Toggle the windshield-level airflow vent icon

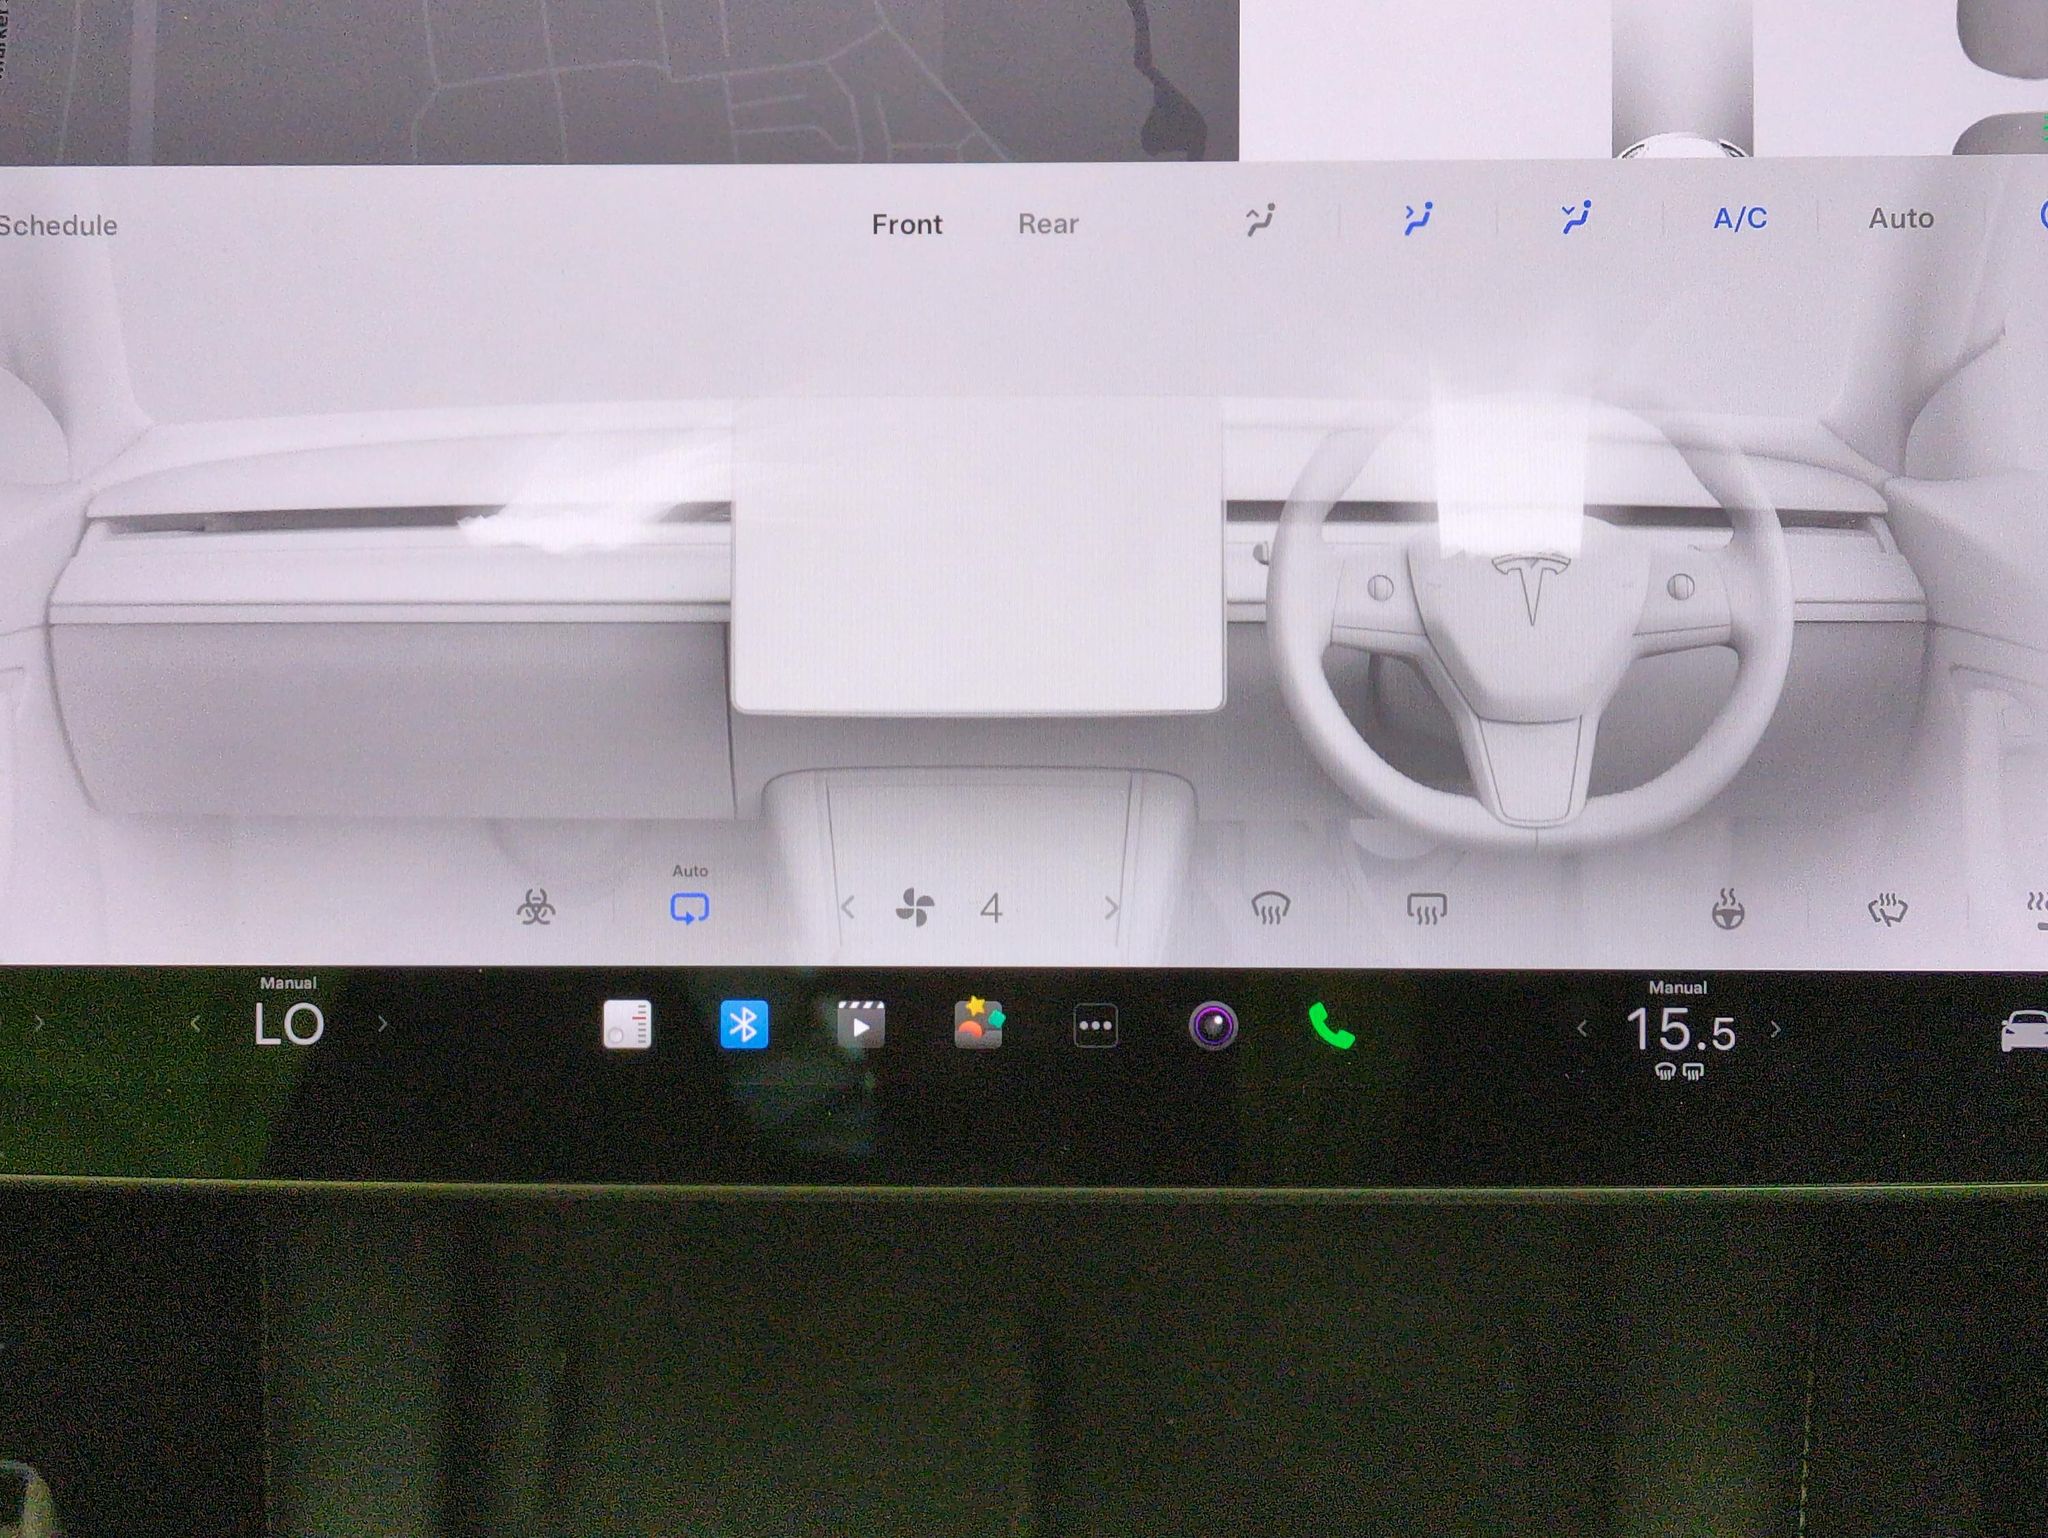point(1261,219)
